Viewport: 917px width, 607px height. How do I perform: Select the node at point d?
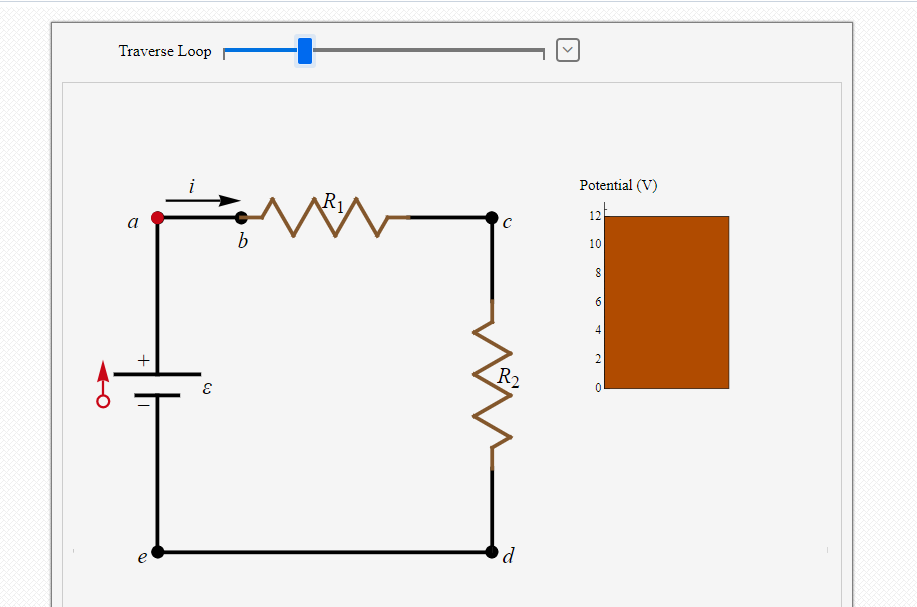point(492,550)
